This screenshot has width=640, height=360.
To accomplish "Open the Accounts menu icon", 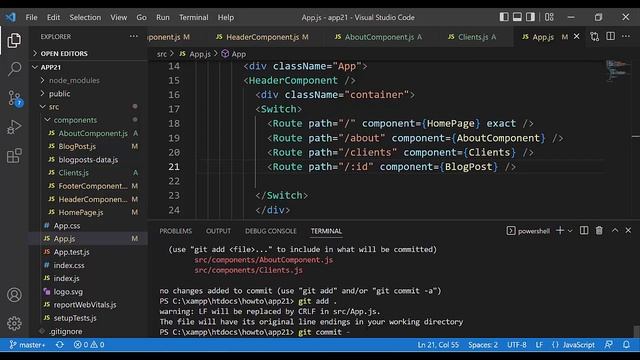I will pos(14,295).
